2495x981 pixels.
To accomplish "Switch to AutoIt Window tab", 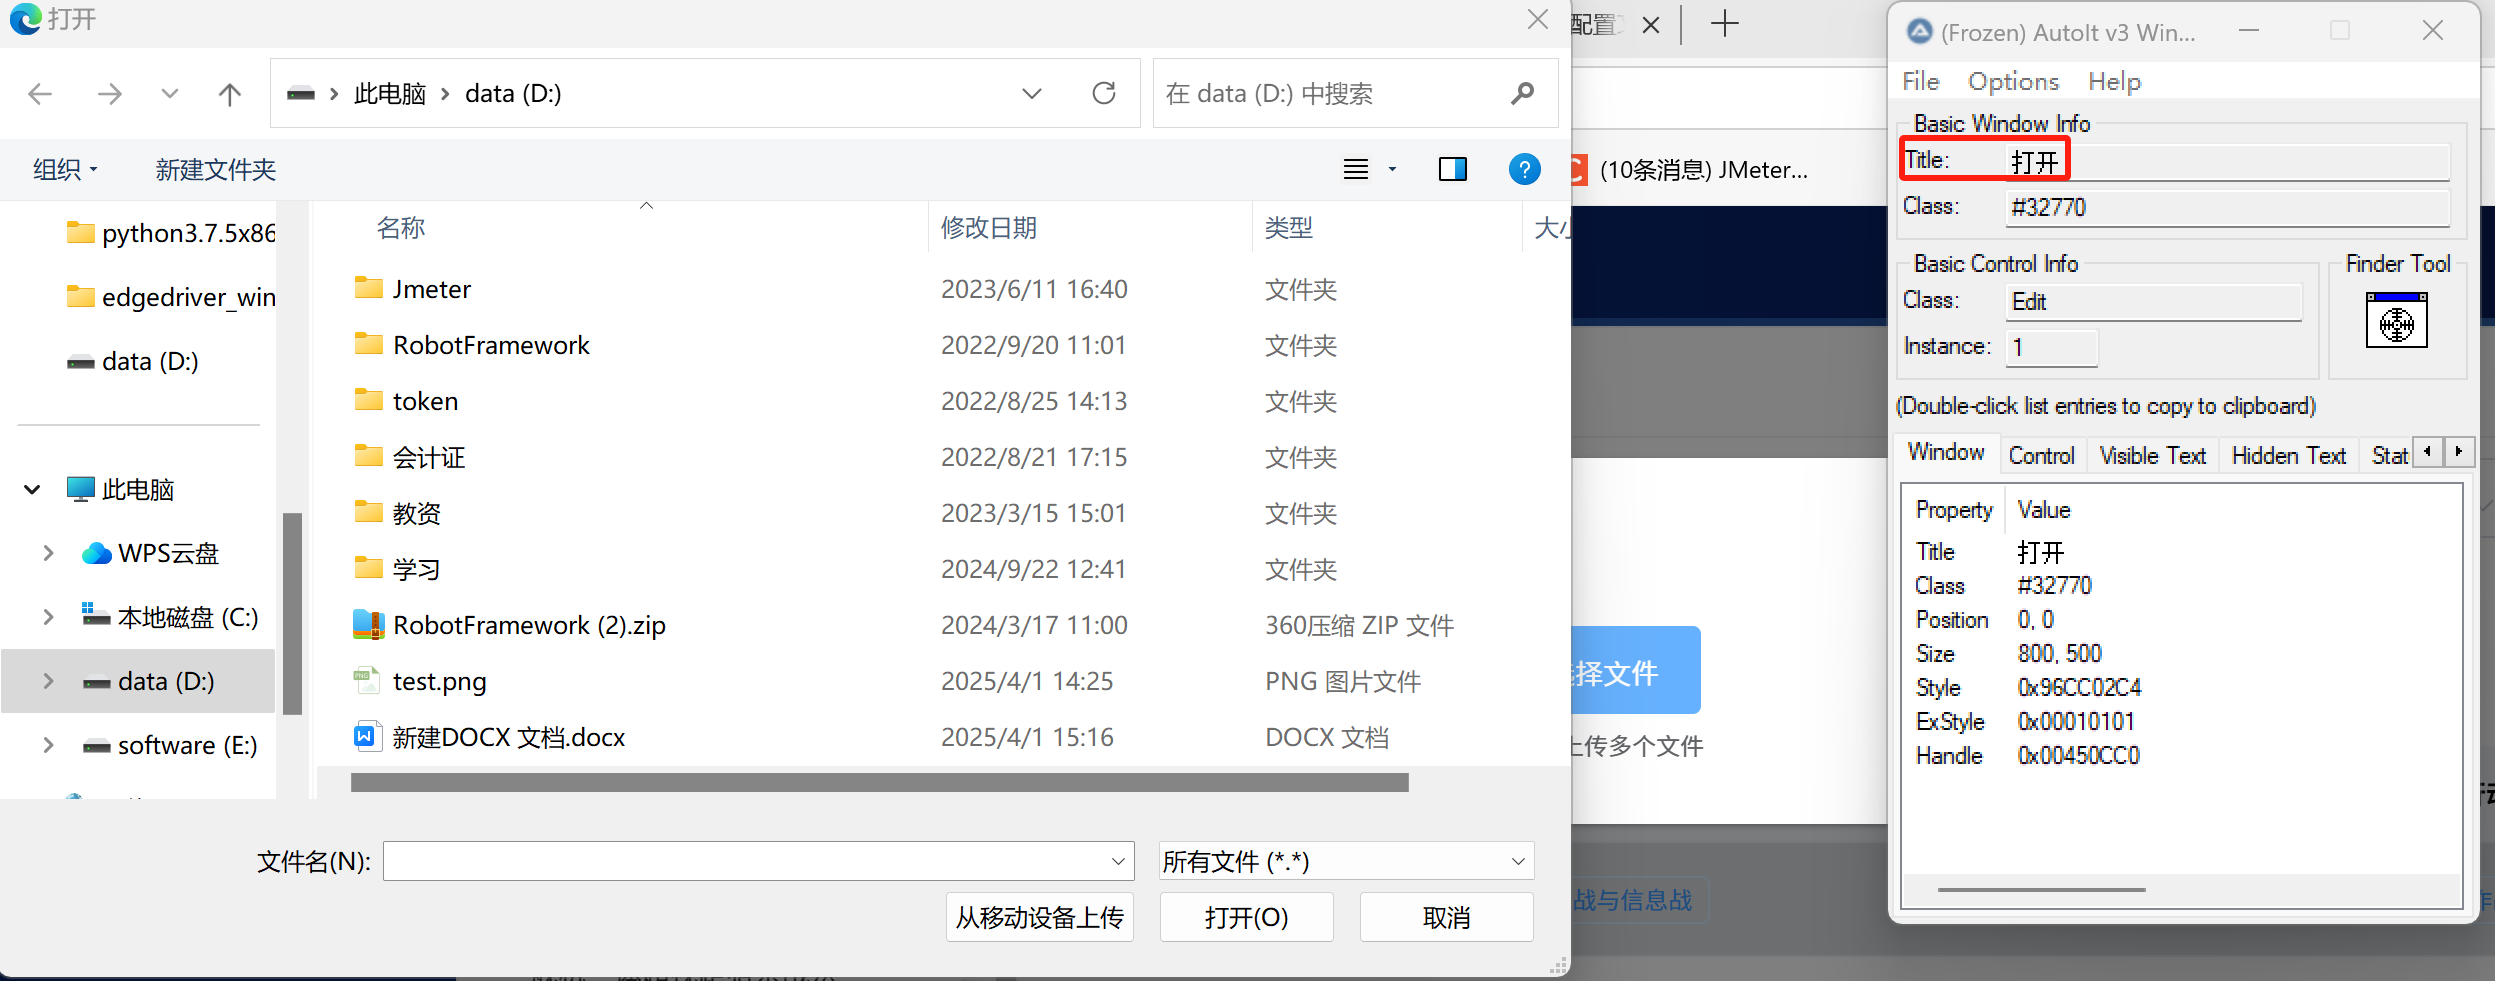I will 1946,452.
